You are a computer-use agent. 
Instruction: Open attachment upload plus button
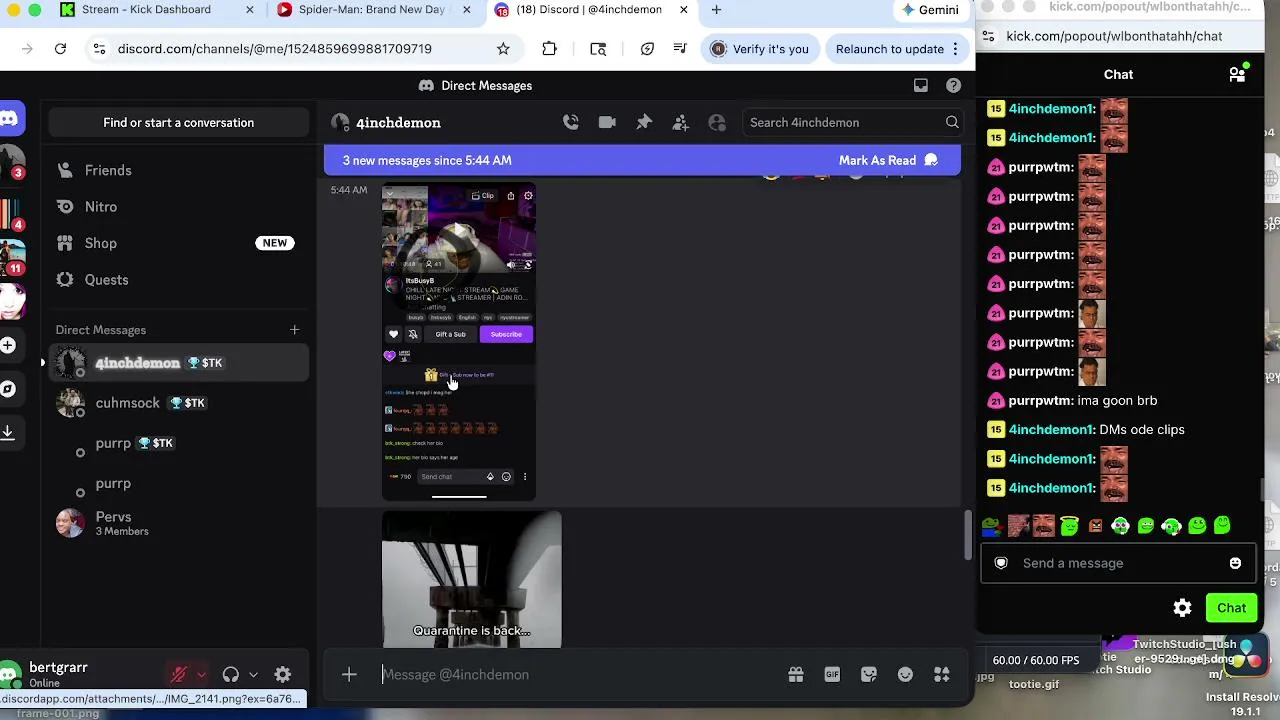pos(349,675)
